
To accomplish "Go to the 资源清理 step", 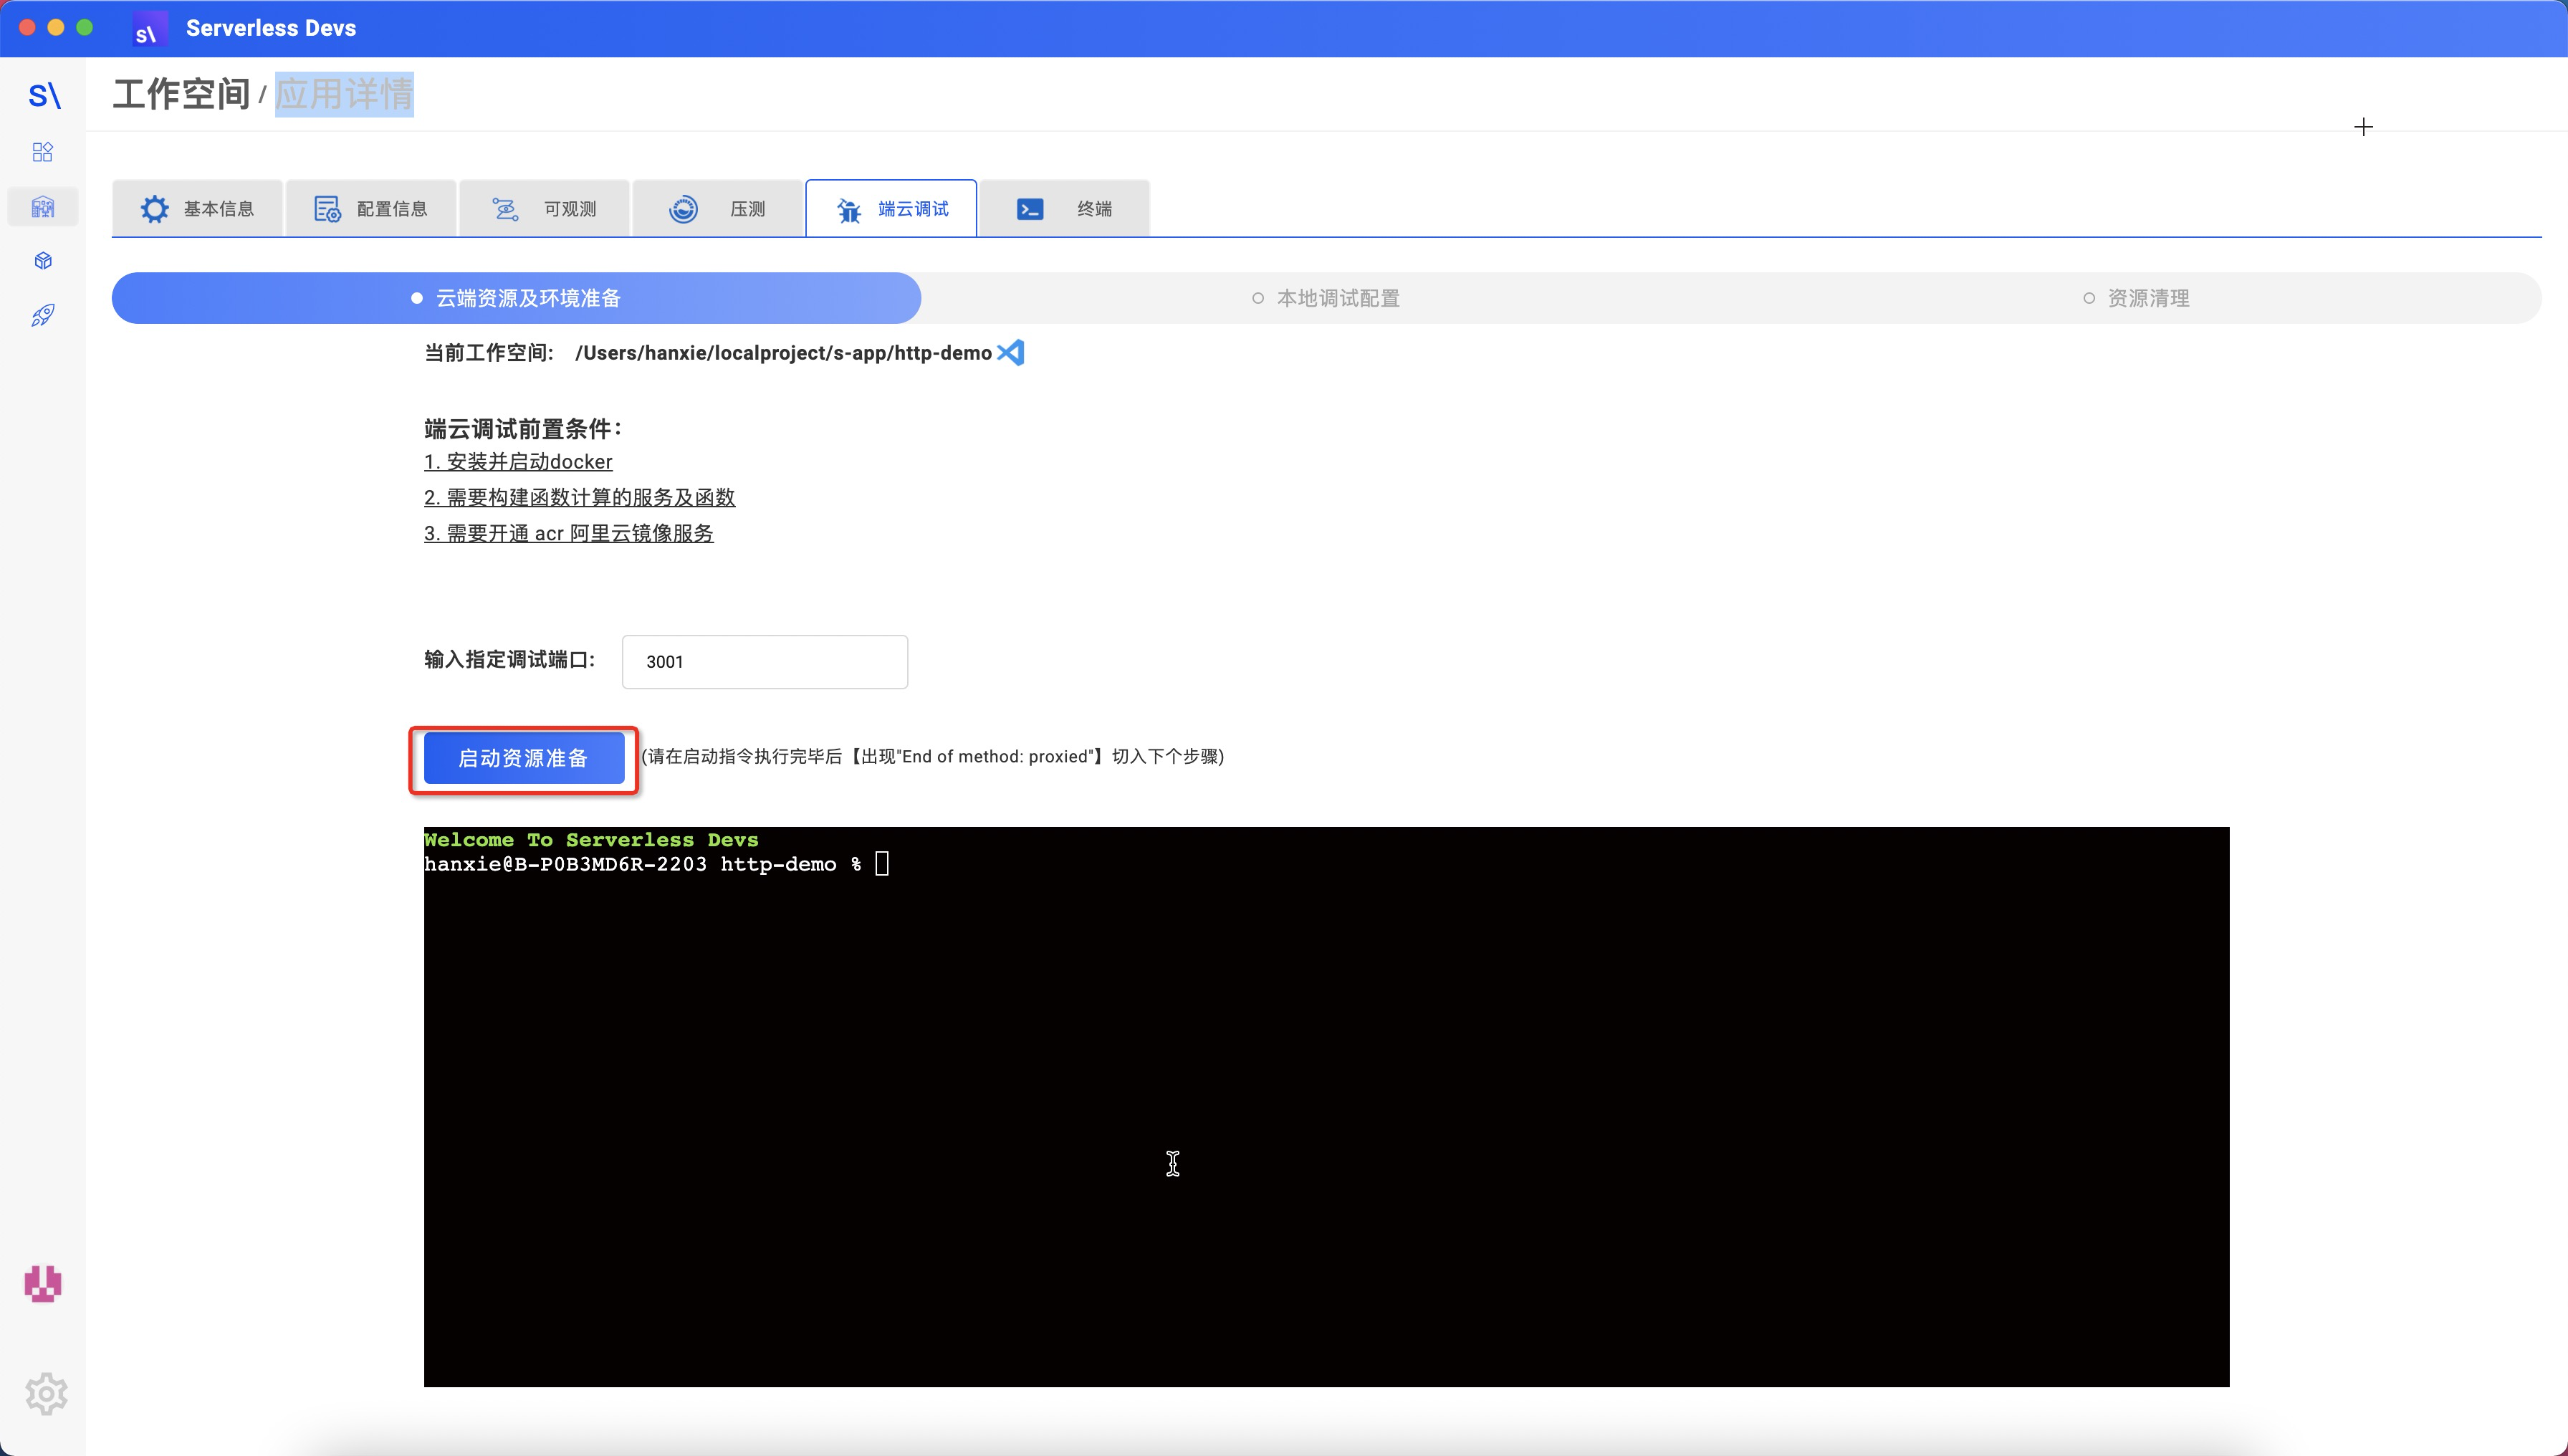I will pyautogui.click(x=2136, y=298).
